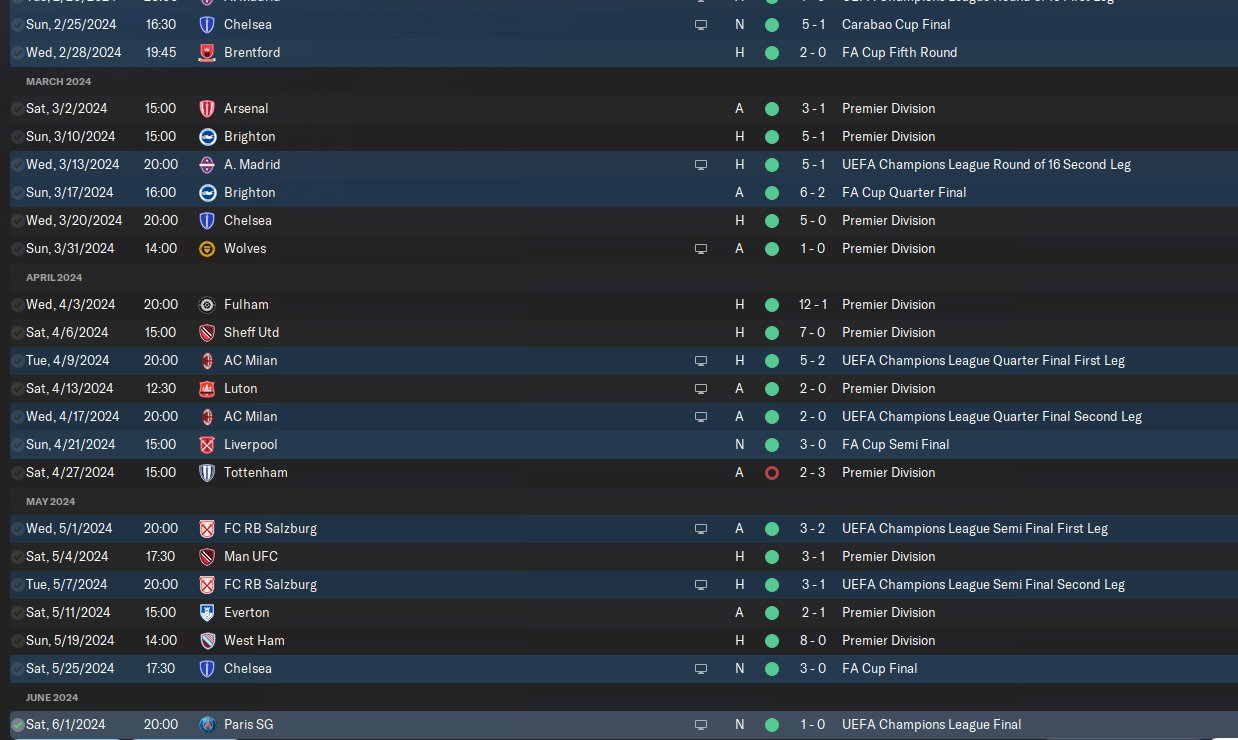
Task: Click the Arsenal club badge
Action: point(207,108)
